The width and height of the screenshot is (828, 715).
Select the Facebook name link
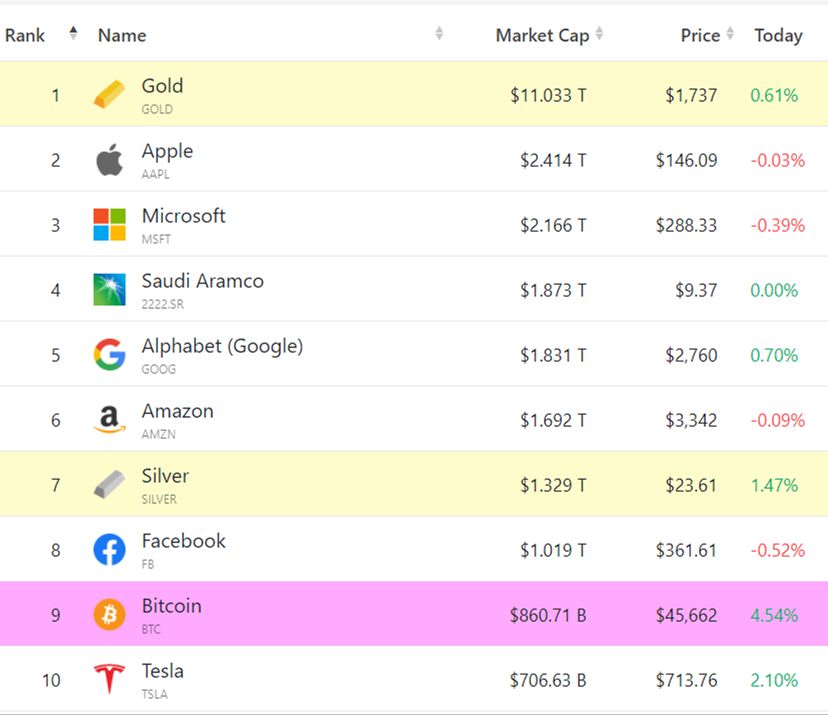click(x=184, y=541)
